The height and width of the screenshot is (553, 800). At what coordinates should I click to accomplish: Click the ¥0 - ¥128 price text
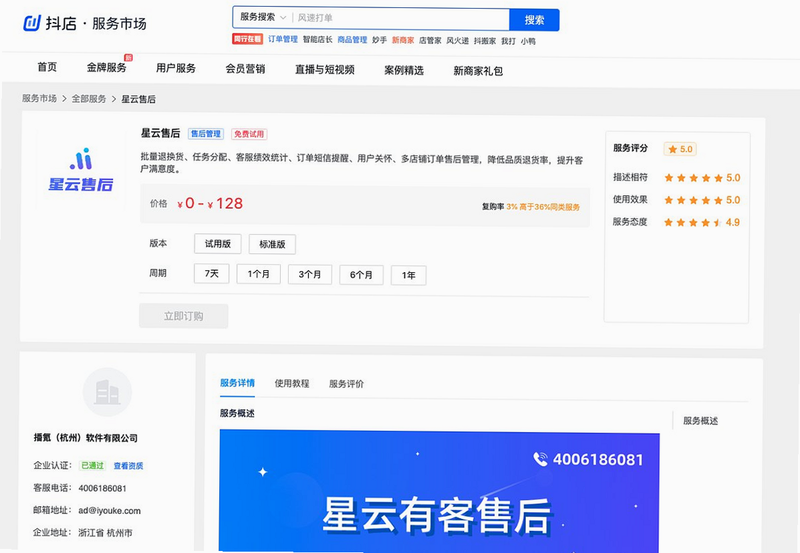coord(210,204)
